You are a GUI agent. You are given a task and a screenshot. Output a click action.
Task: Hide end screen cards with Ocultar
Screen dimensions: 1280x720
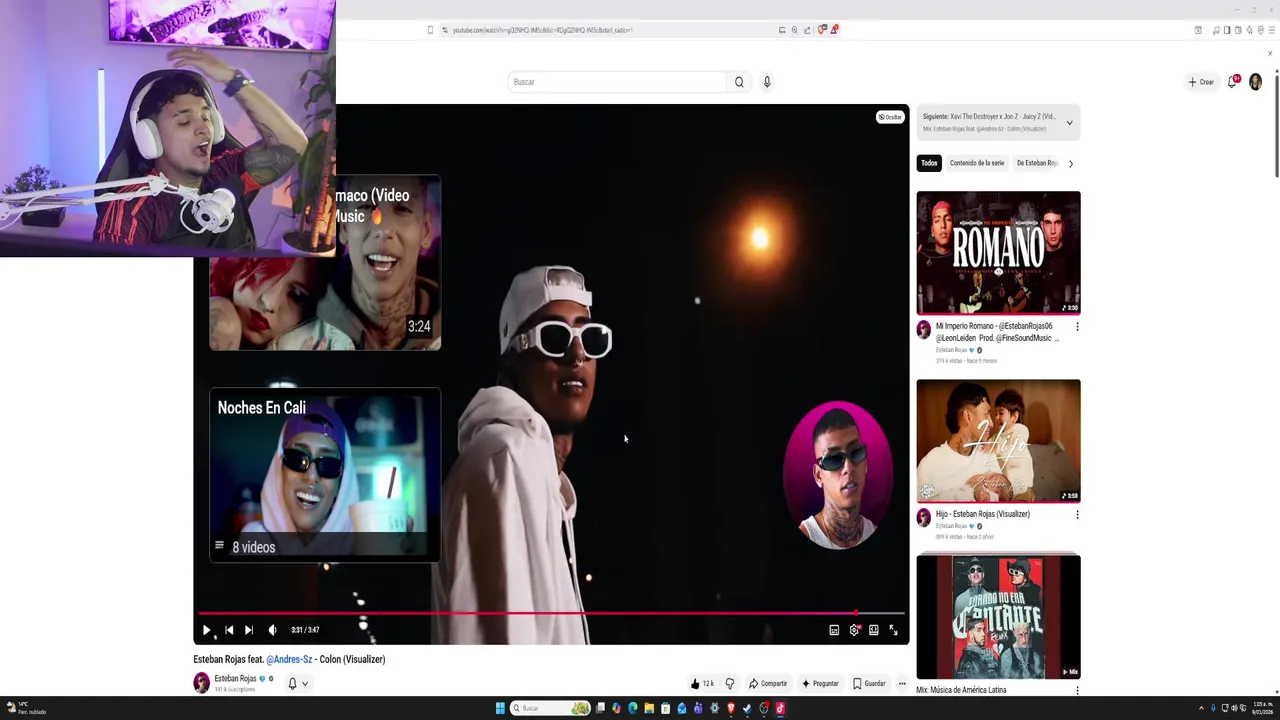click(890, 117)
